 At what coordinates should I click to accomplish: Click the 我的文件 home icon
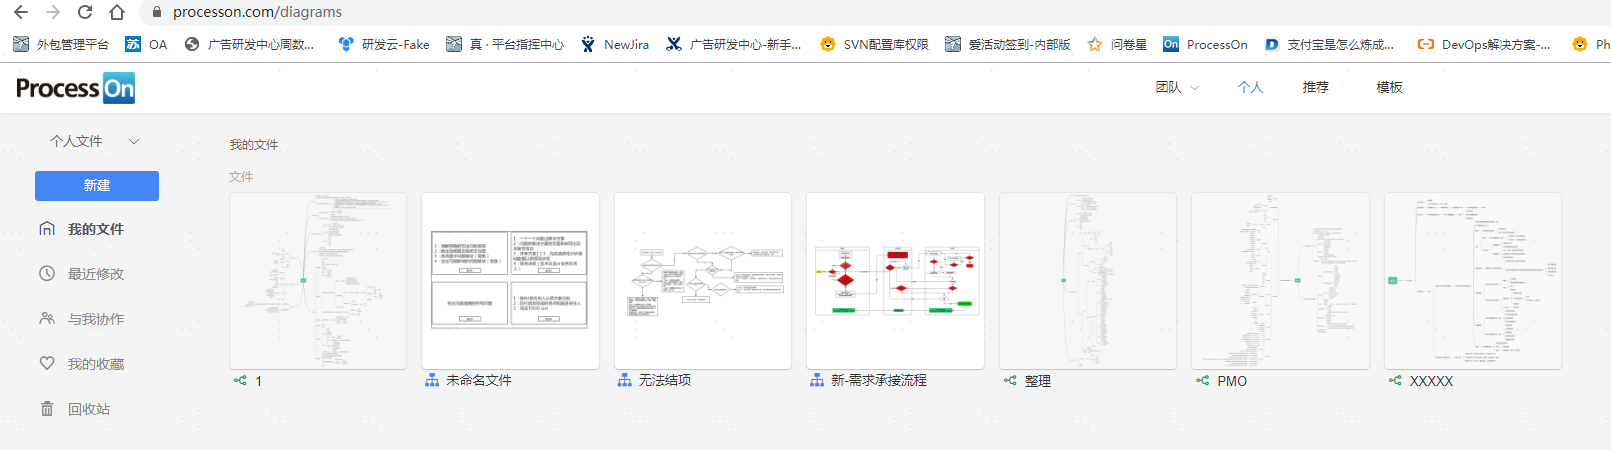click(47, 229)
